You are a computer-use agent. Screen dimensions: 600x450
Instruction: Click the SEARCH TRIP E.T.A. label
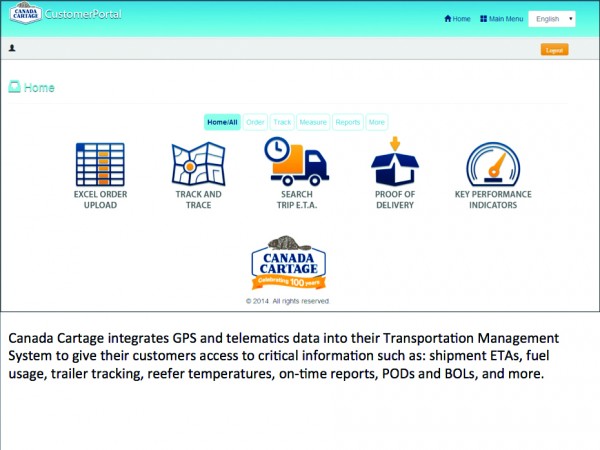coord(297,200)
